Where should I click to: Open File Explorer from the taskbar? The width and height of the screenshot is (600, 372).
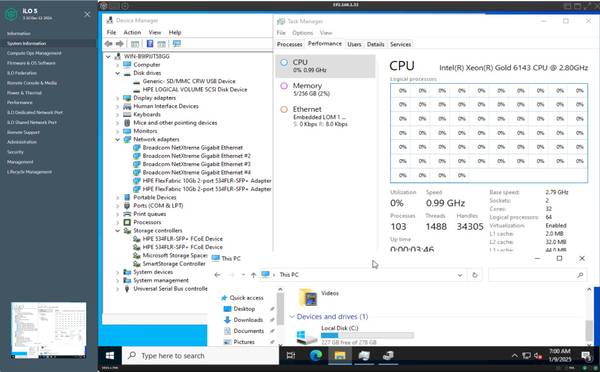tap(340, 356)
